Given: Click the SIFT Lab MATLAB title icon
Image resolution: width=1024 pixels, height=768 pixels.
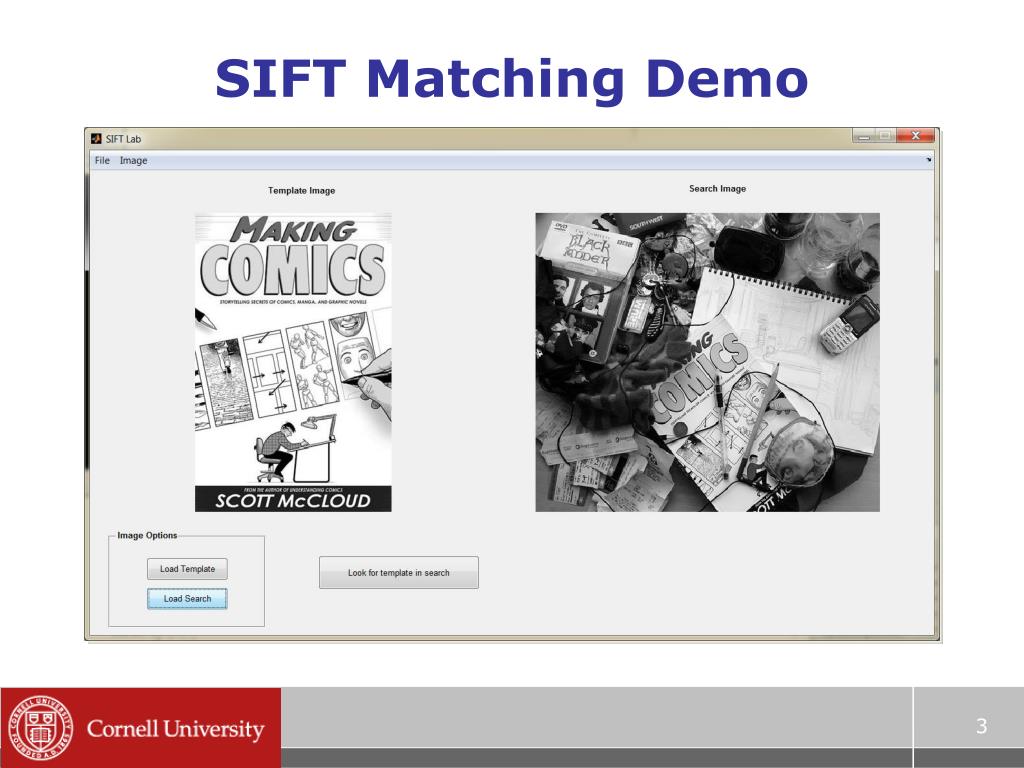Looking at the screenshot, I should (97, 138).
